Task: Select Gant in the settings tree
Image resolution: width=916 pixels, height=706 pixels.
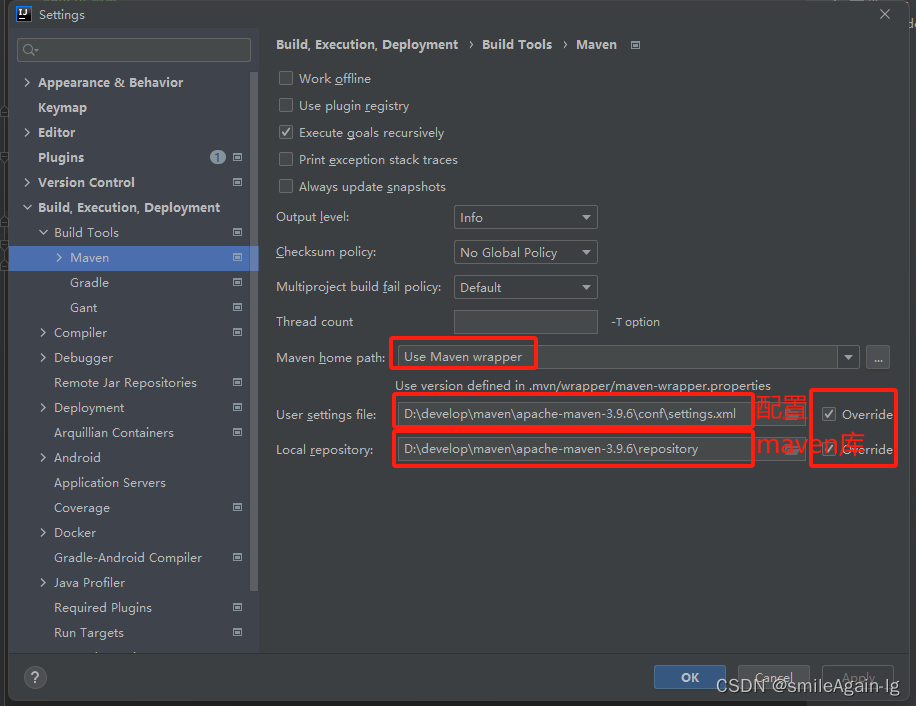Action: 84,308
